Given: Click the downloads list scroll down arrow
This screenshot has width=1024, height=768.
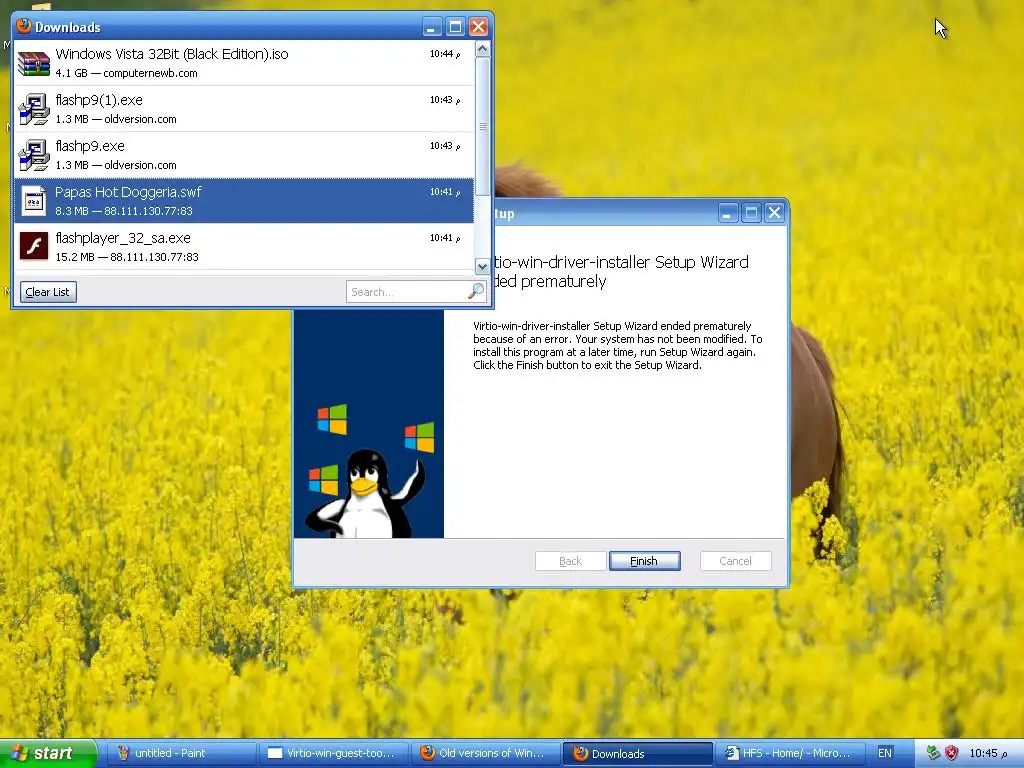Looking at the screenshot, I should [483, 266].
